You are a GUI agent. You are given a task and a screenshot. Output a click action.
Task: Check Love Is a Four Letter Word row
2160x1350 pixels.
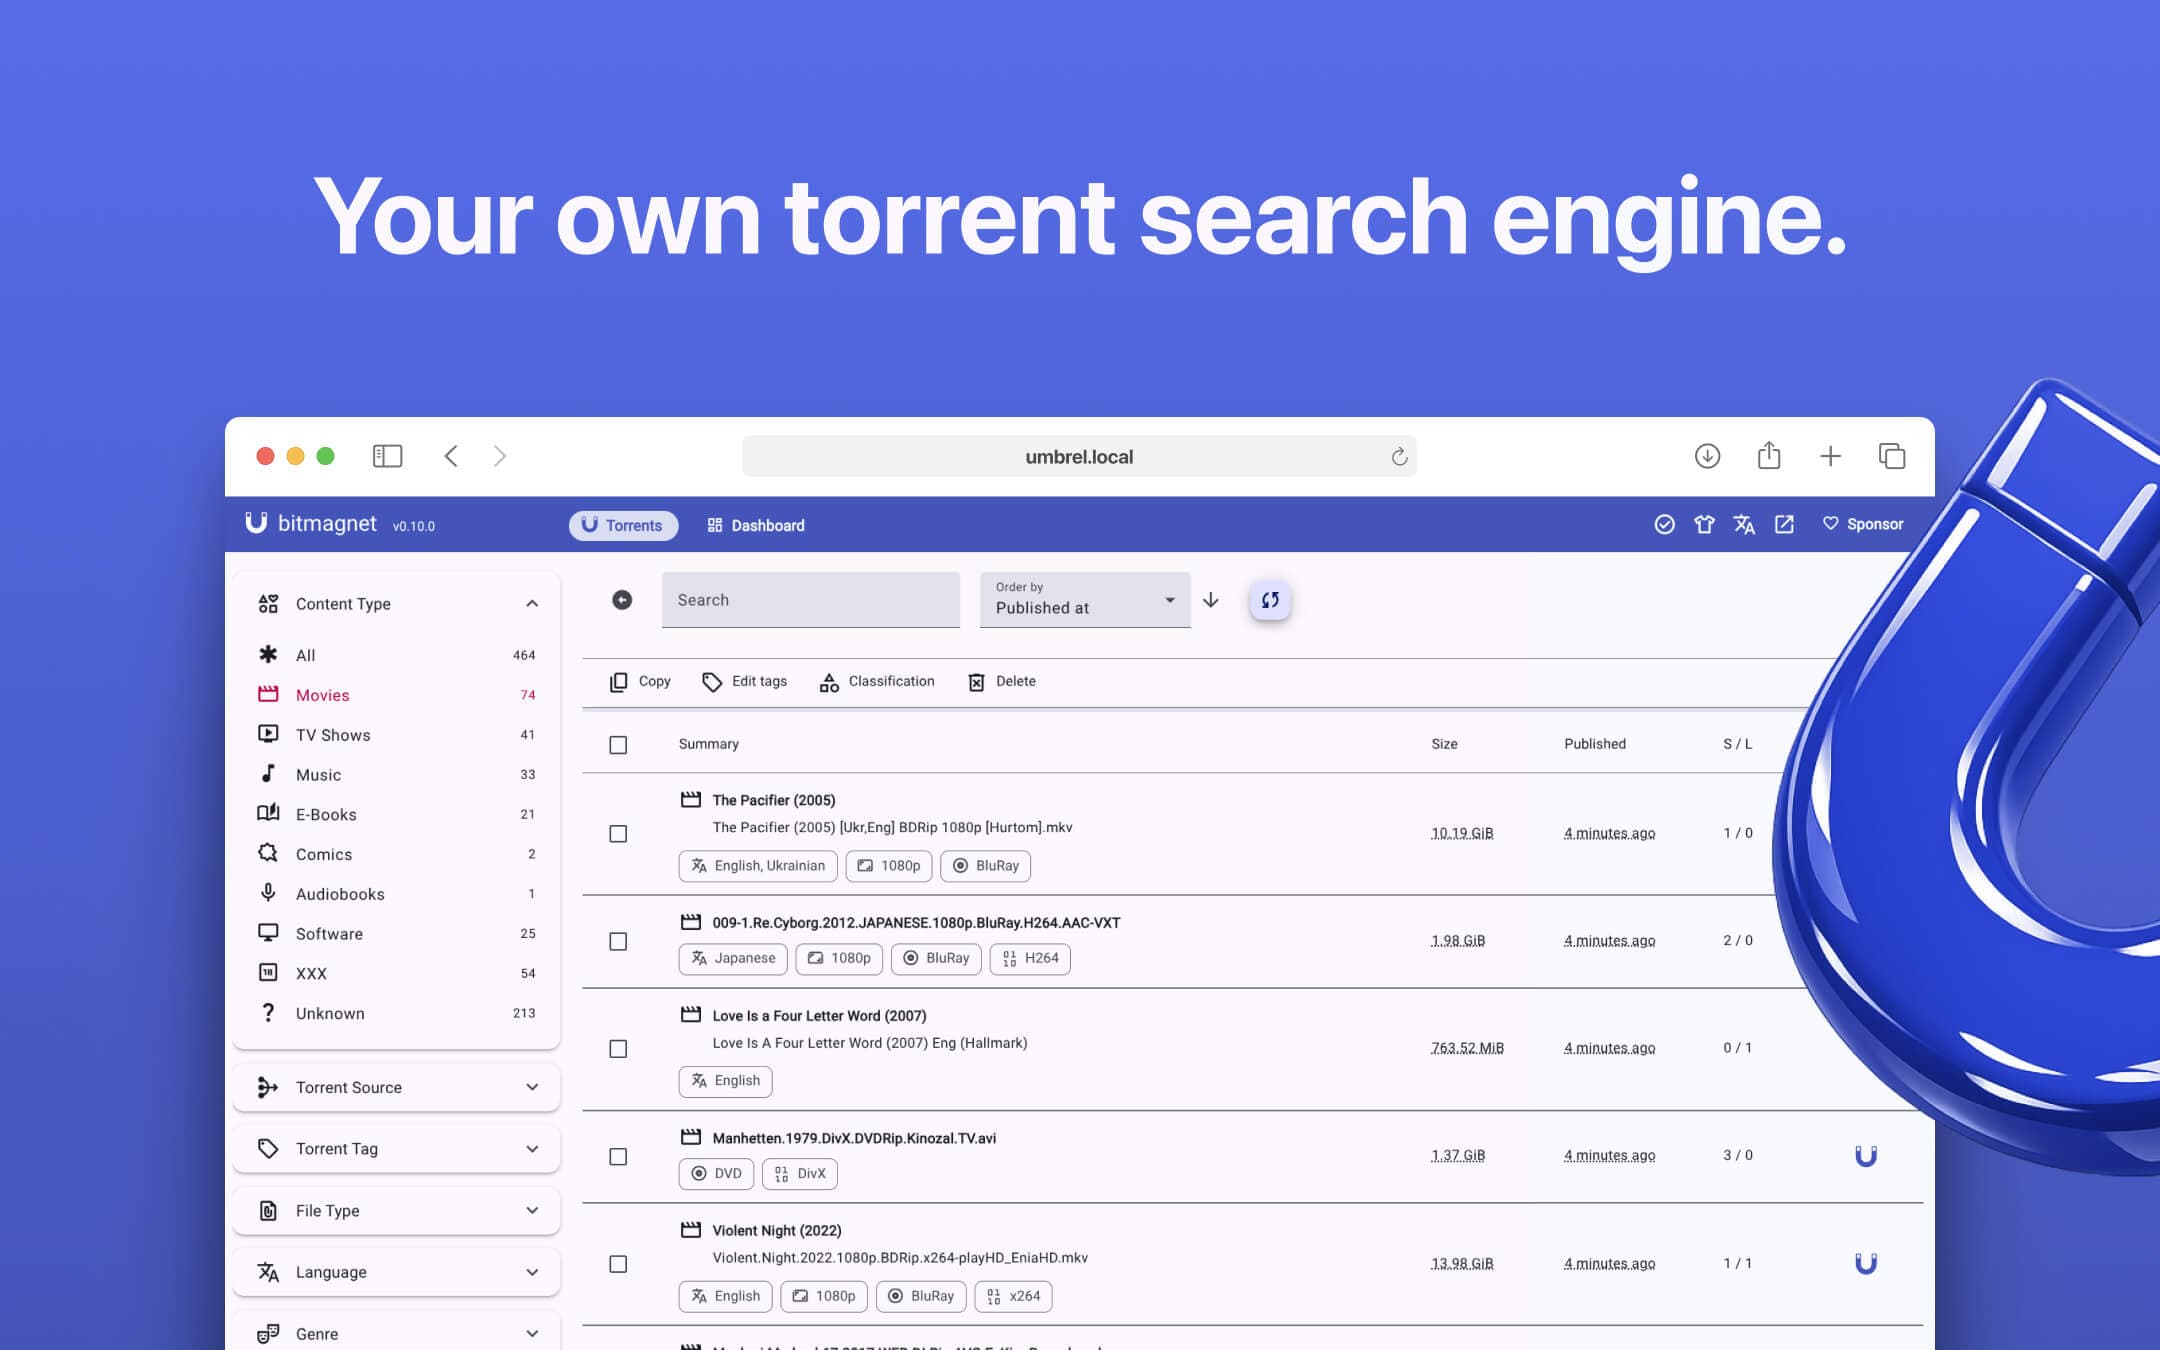tap(618, 1049)
